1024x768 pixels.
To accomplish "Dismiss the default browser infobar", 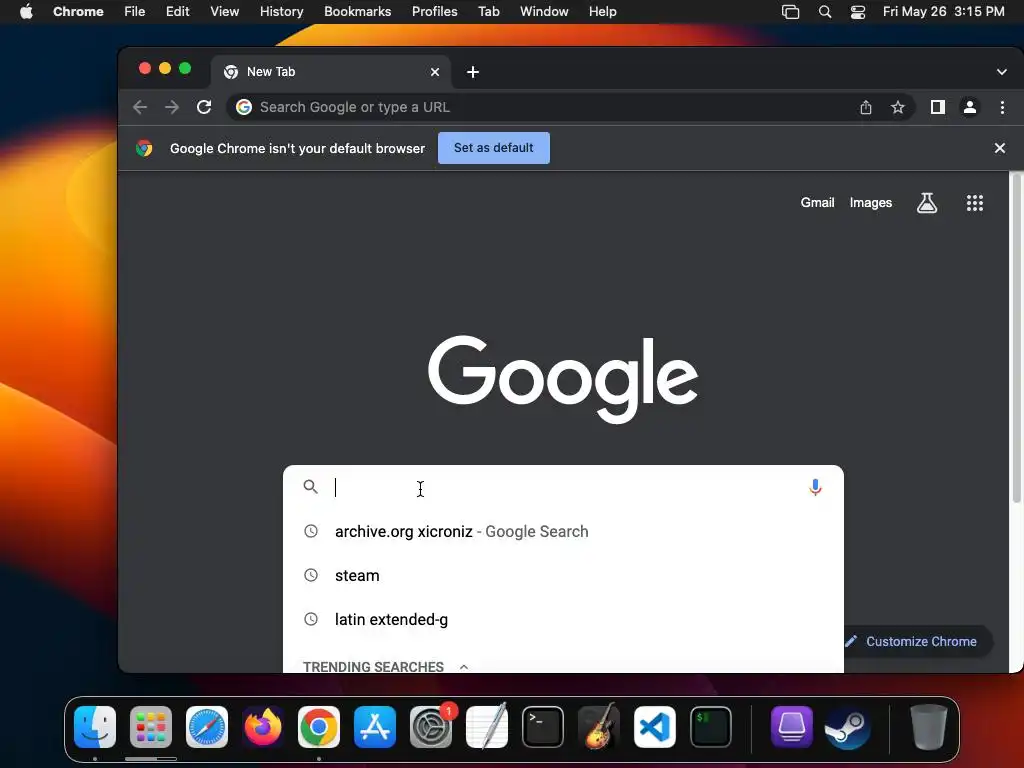I will (x=1000, y=148).
